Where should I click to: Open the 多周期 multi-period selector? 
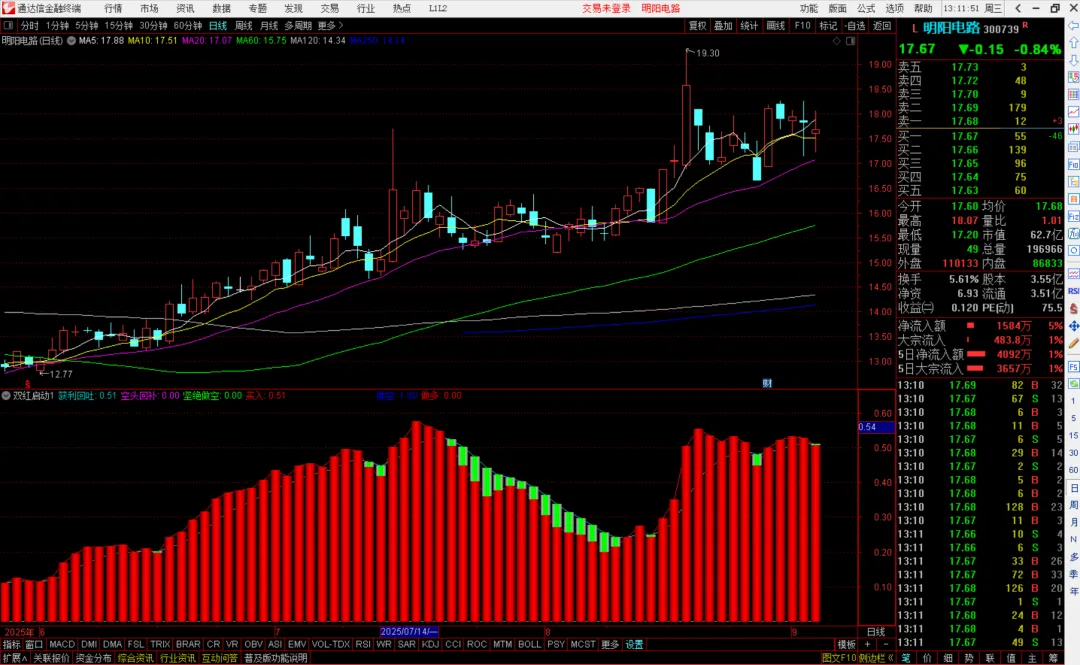coord(298,25)
